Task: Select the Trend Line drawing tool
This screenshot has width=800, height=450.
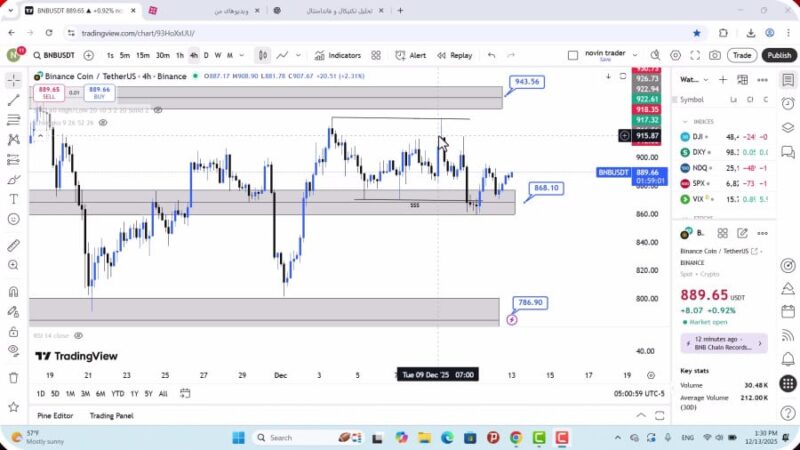Action: point(13,100)
